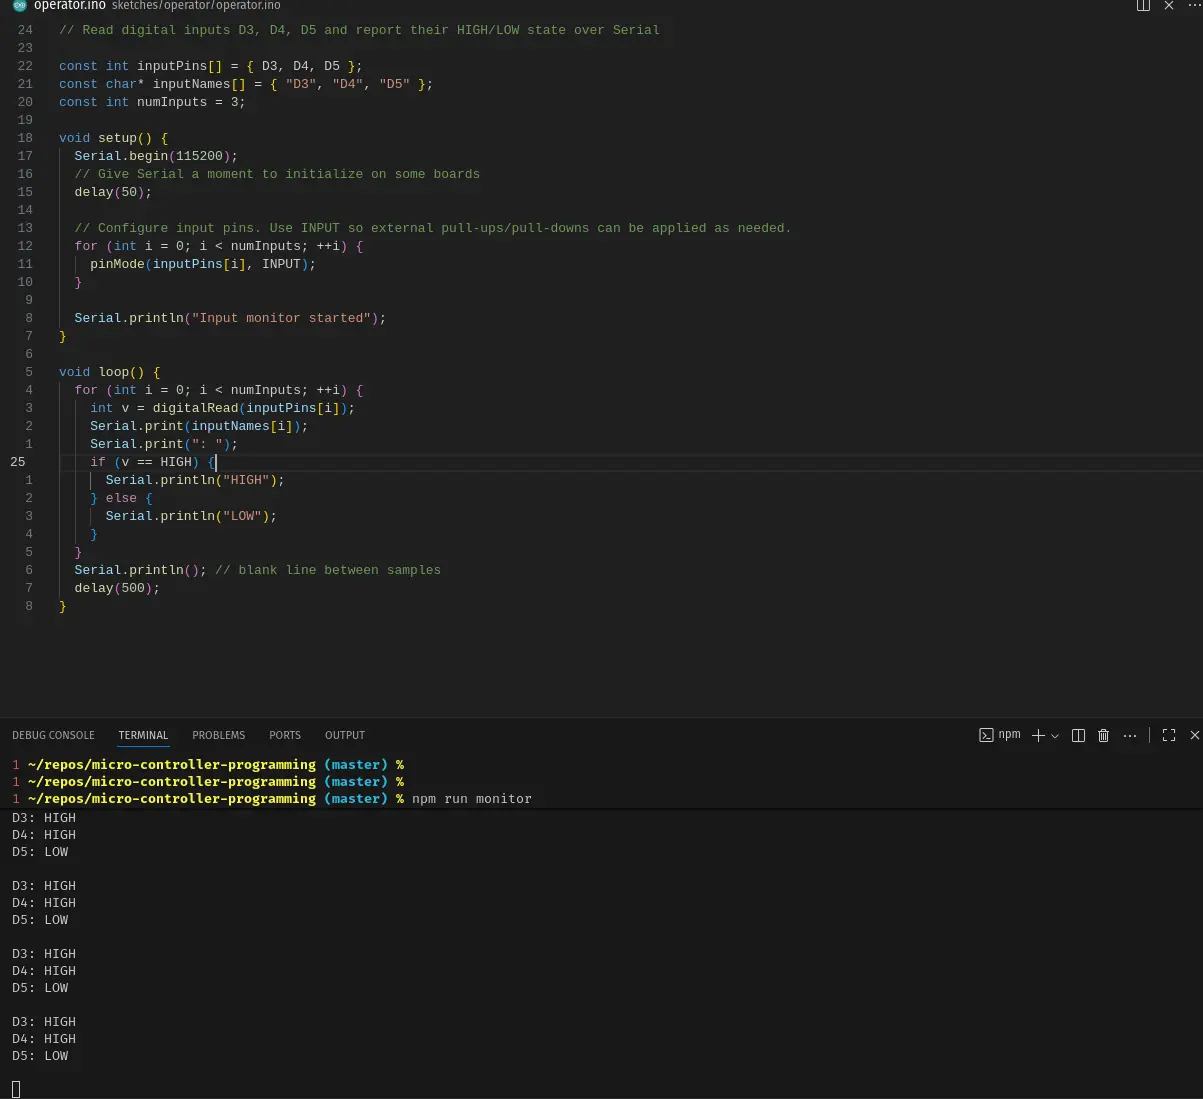
Task: Switch to the Output tab
Action: point(345,735)
